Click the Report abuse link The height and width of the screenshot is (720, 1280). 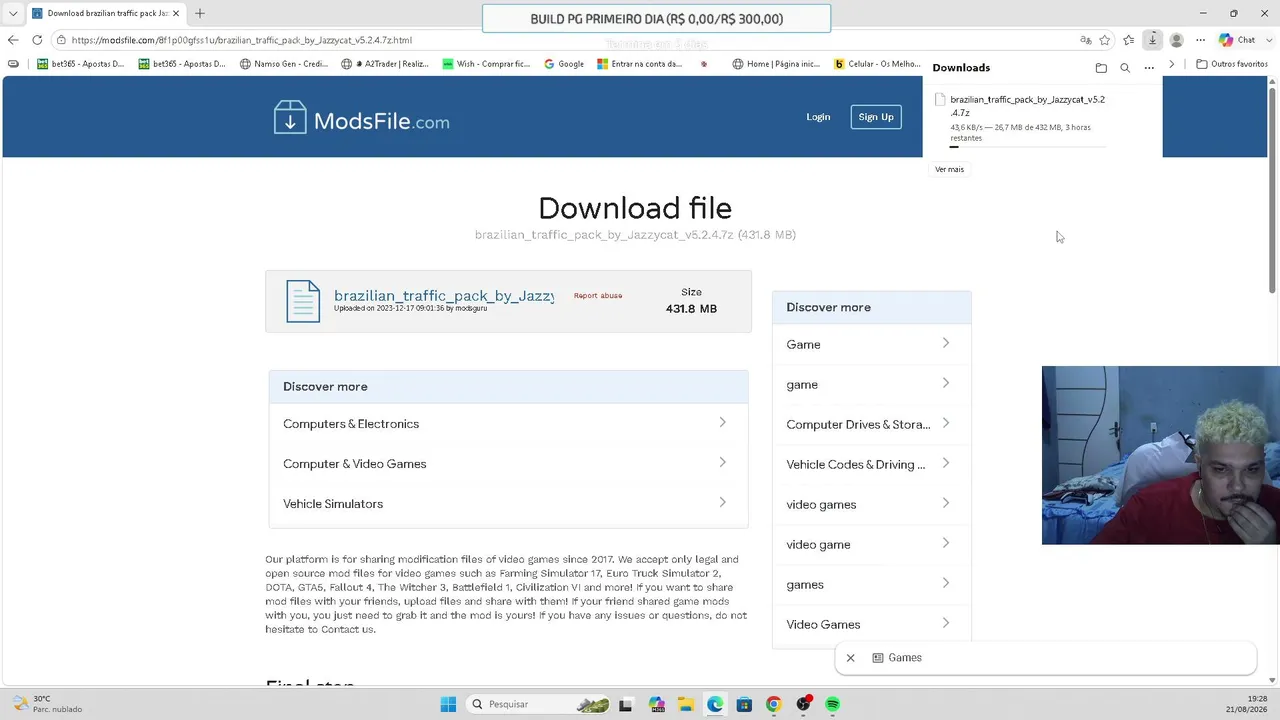598,296
